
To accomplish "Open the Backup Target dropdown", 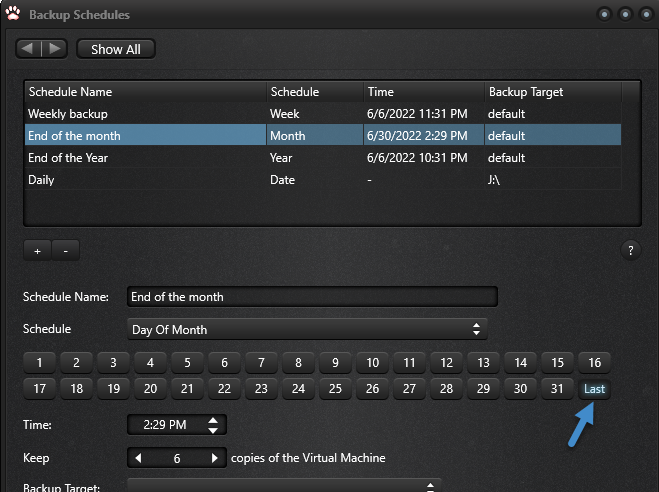I will point(284,486).
